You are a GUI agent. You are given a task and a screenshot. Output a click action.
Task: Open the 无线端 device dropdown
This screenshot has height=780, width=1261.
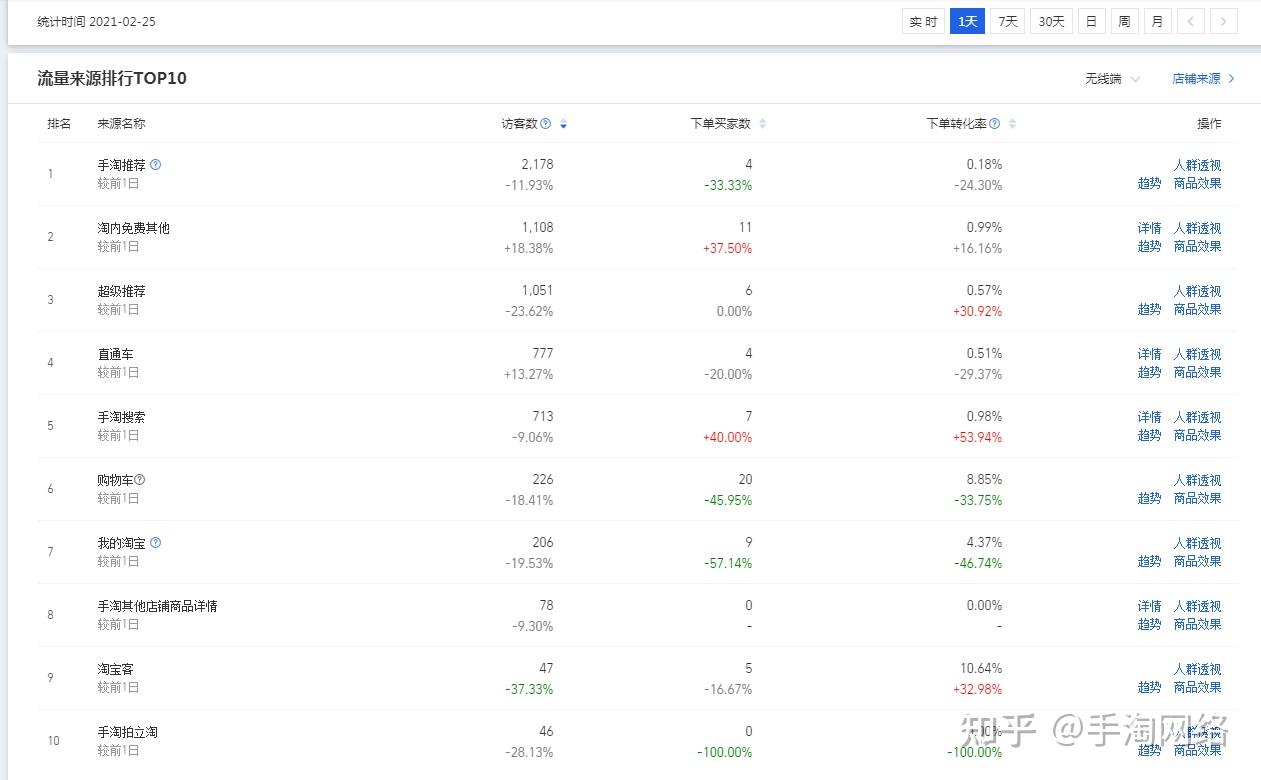pos(1112,79)
